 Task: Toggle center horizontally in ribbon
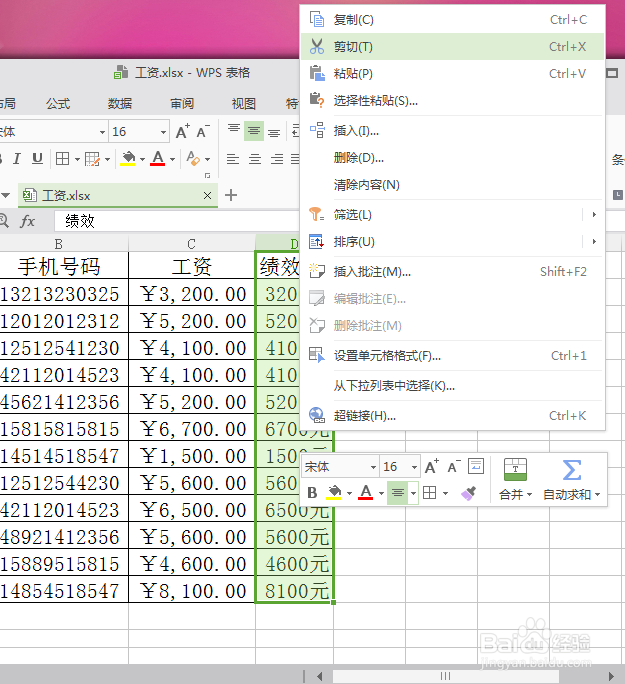coord(255,159)
